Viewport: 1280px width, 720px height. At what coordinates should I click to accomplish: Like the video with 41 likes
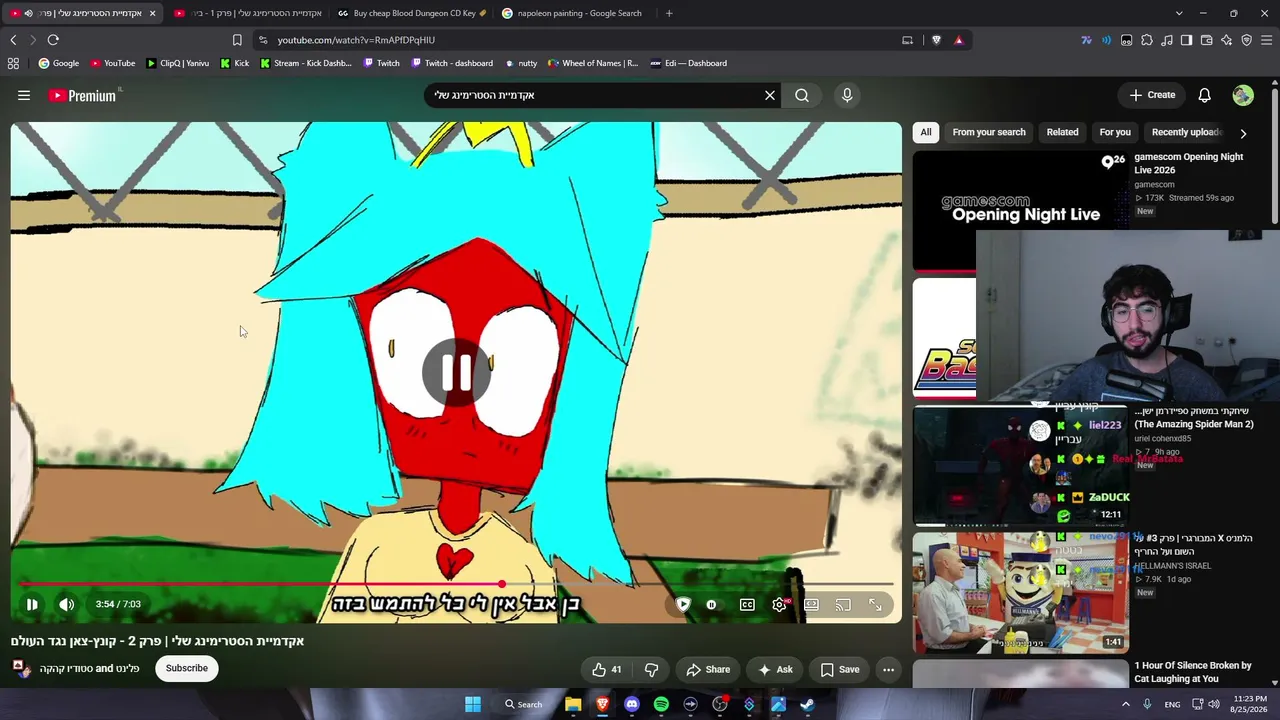pos(607,669)
